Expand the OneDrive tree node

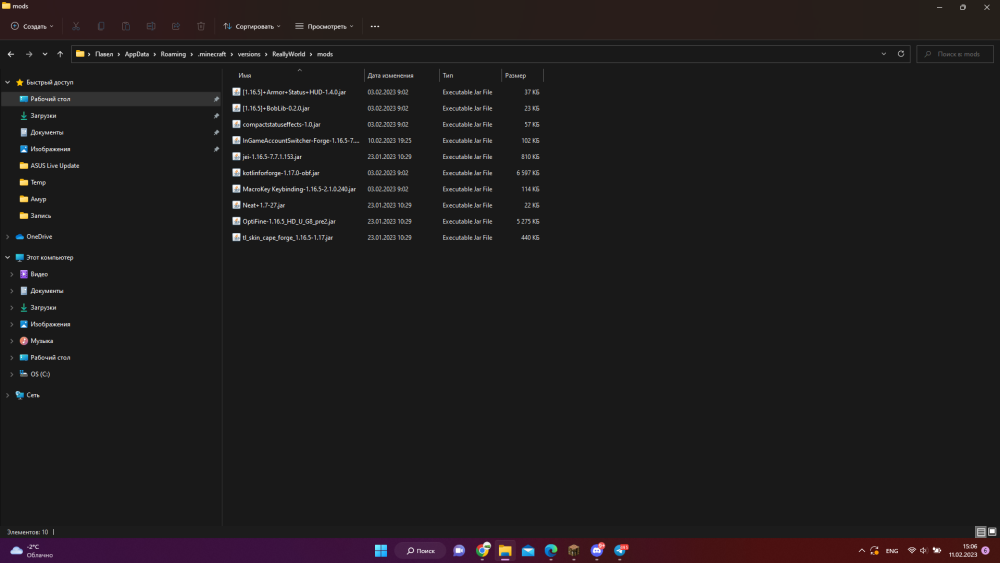(x=8, y=237)
